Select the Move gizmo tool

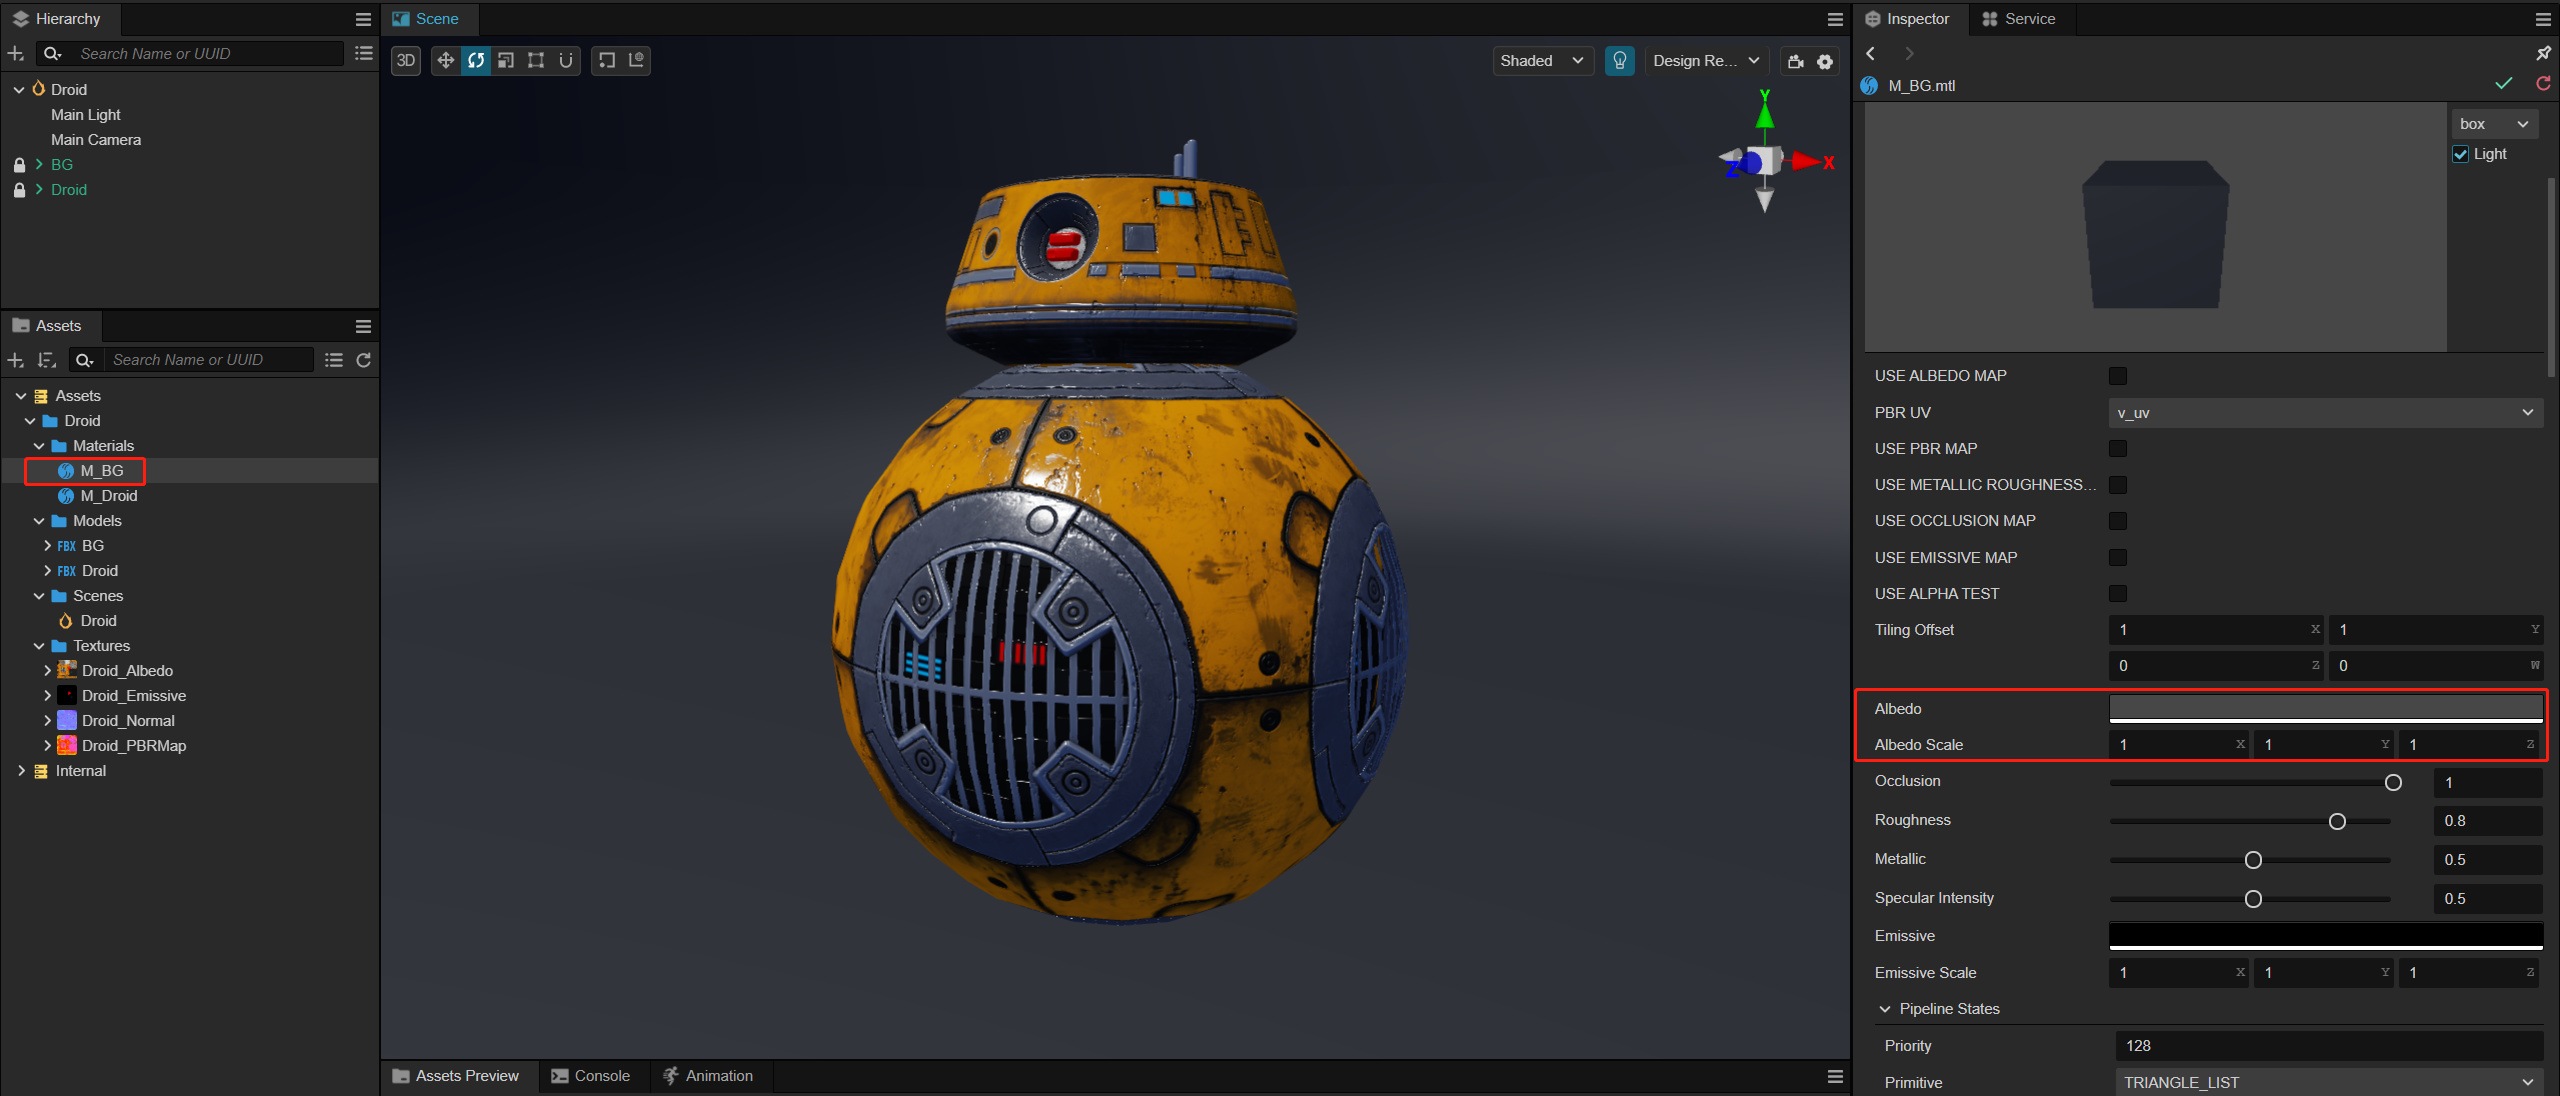tap(446, 61)
